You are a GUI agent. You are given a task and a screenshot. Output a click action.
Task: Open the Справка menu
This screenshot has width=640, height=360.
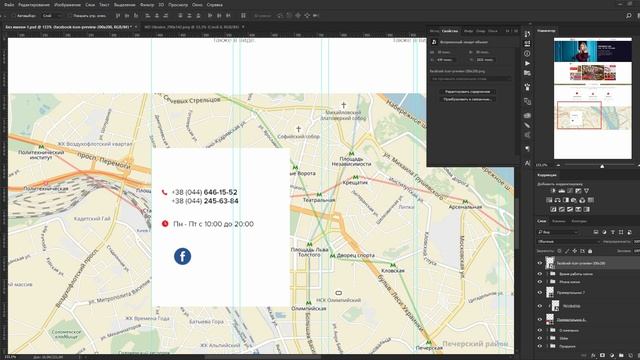click(215, 5)
